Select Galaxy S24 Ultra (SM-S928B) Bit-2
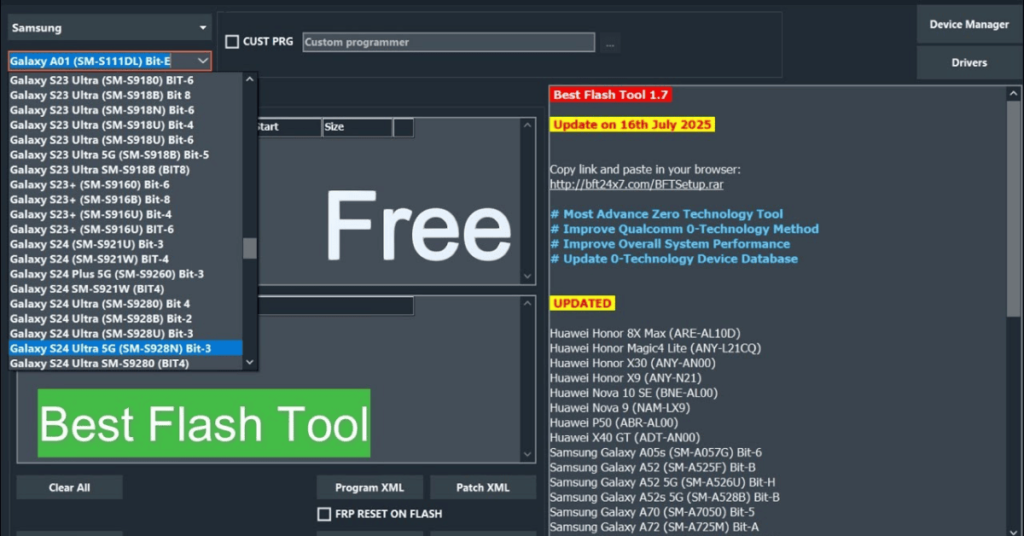Screen dimensions: 1024x536 125,319
